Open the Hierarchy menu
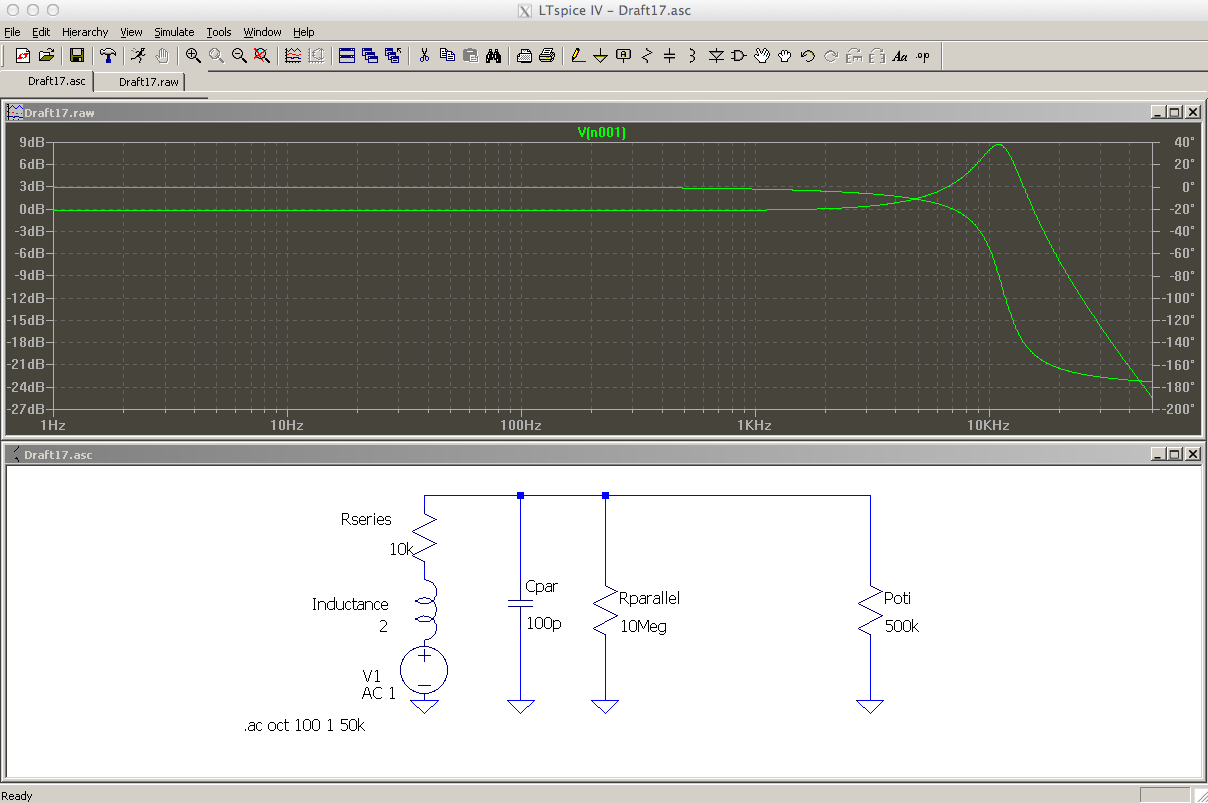 85,32
